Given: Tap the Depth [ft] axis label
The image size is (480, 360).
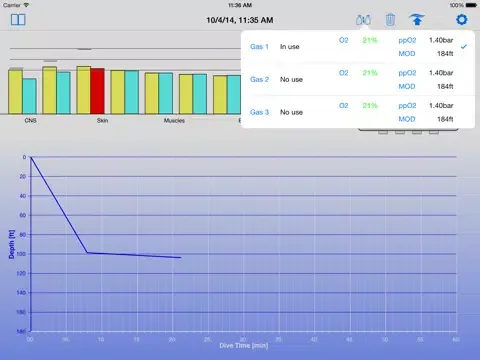Looking at the screenshot, I should click(12, 244).
